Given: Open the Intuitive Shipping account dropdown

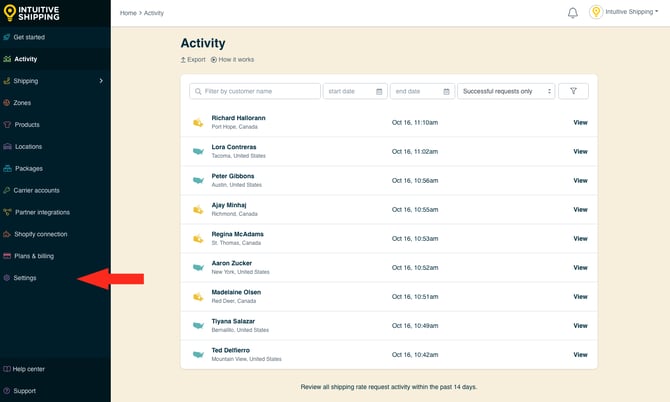Looking at the screenshot, I should [632, 12].
